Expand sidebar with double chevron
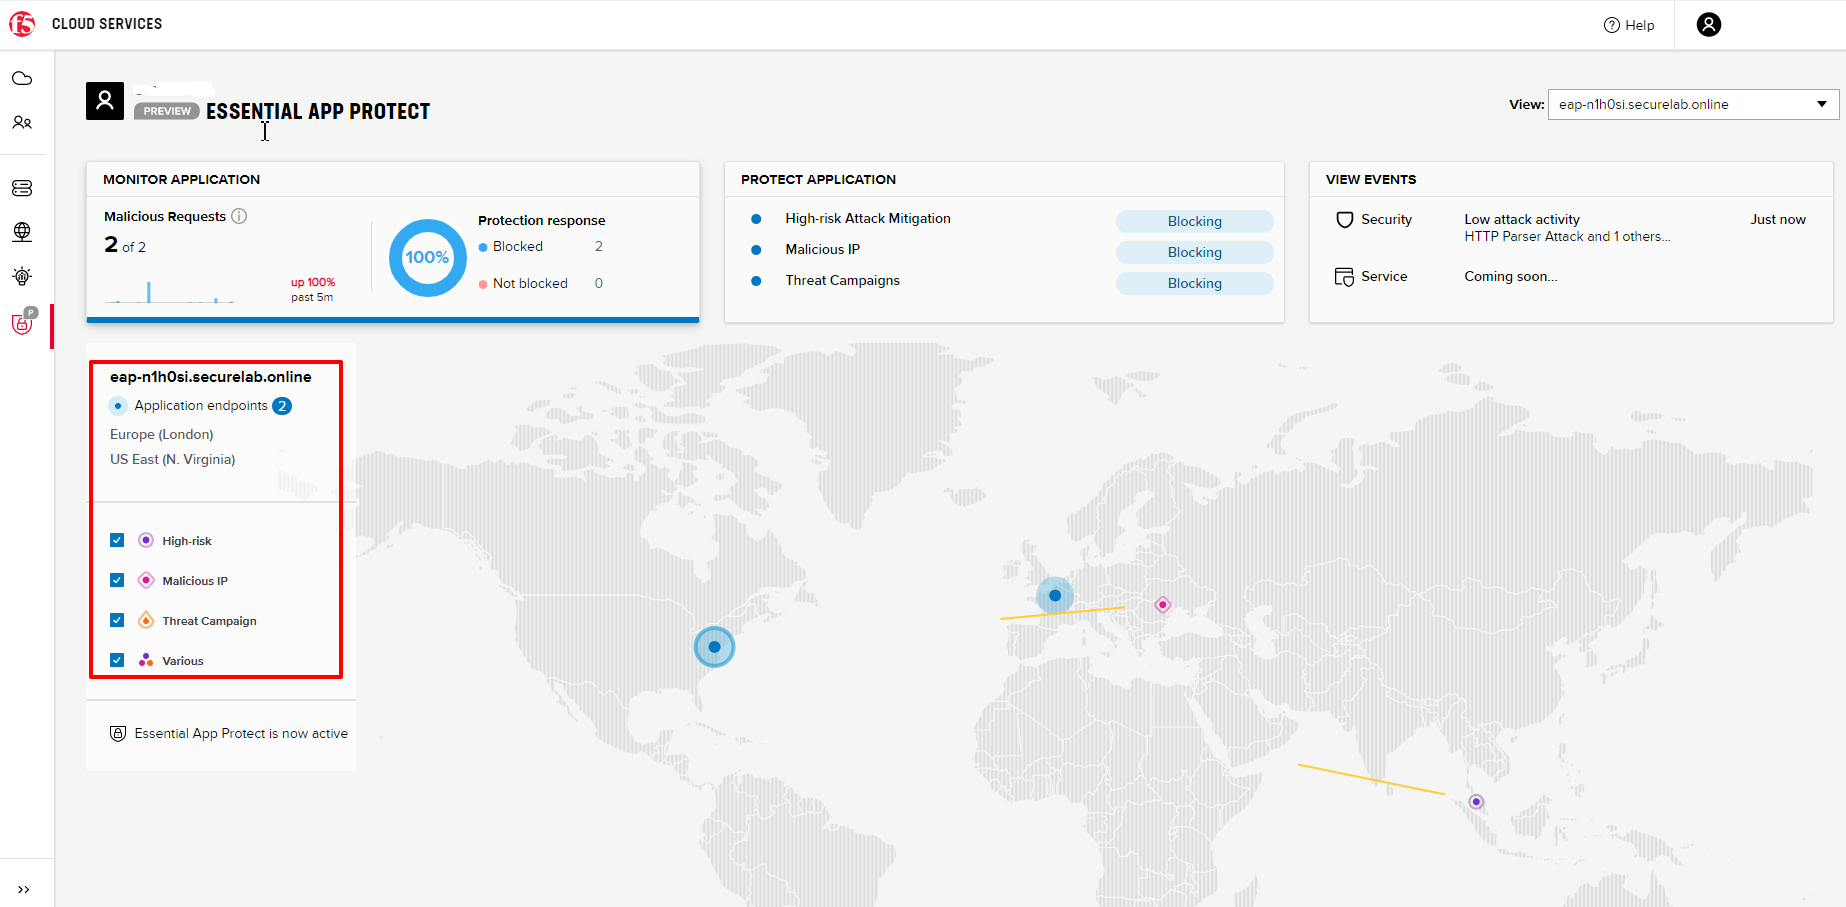 (x=23, y=889)
